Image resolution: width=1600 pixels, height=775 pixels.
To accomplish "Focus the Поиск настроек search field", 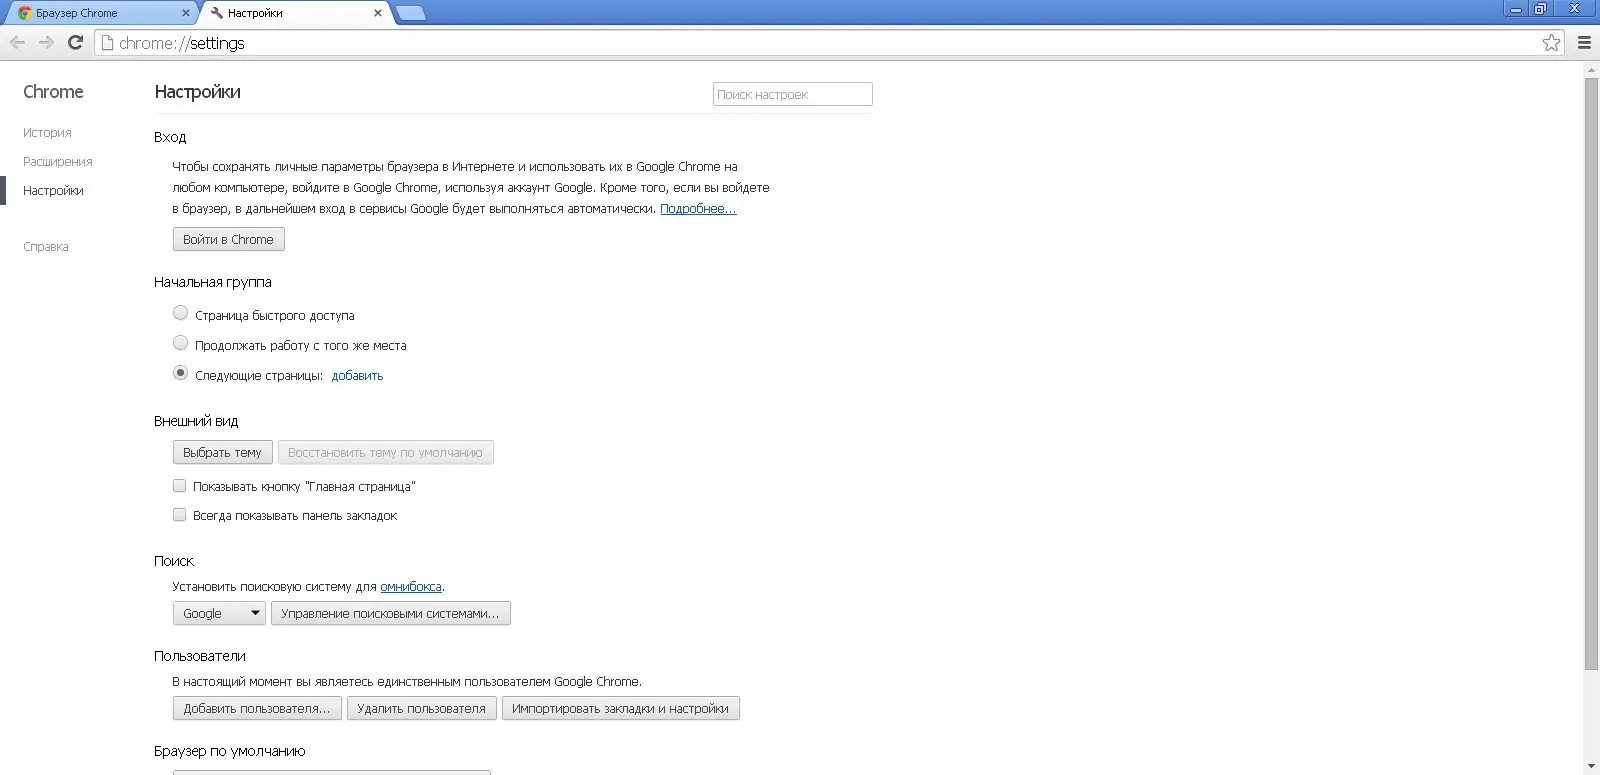I will (792, 94).
